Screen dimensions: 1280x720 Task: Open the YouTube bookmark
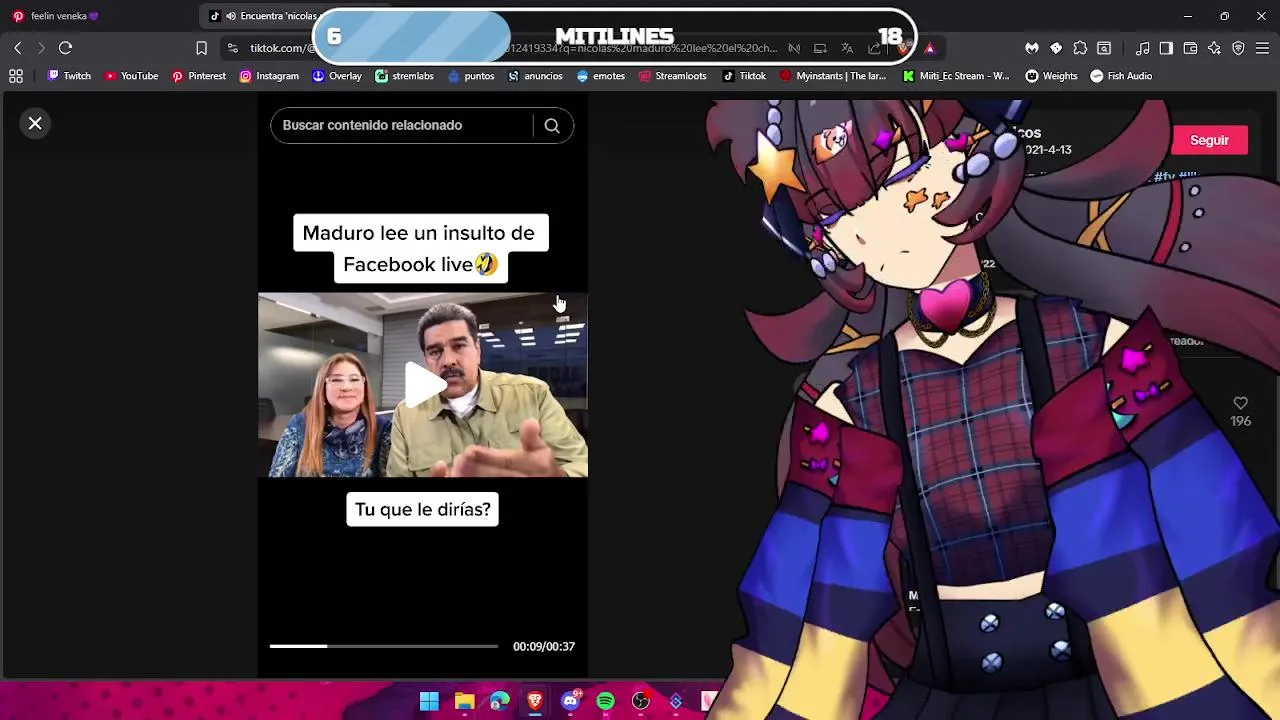[131, 76]
